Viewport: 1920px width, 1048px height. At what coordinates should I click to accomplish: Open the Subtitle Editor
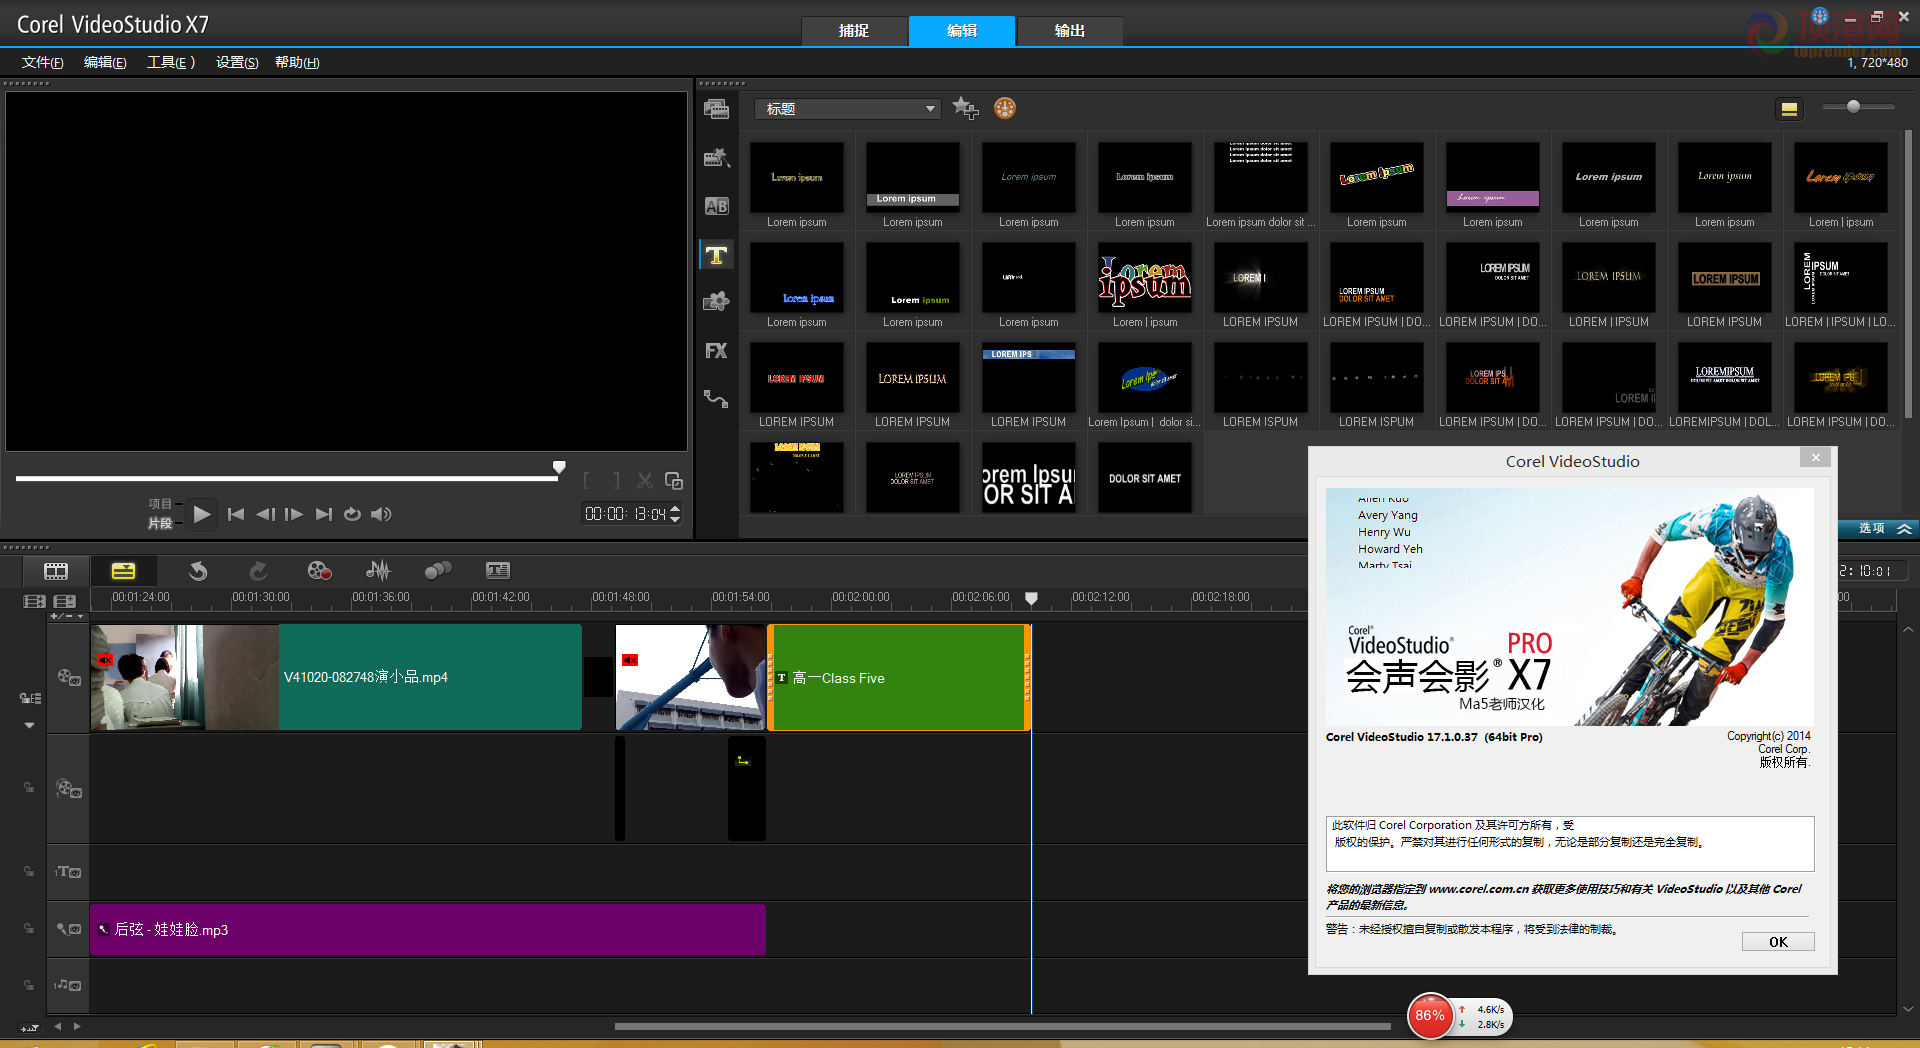(x=498, y=571)
